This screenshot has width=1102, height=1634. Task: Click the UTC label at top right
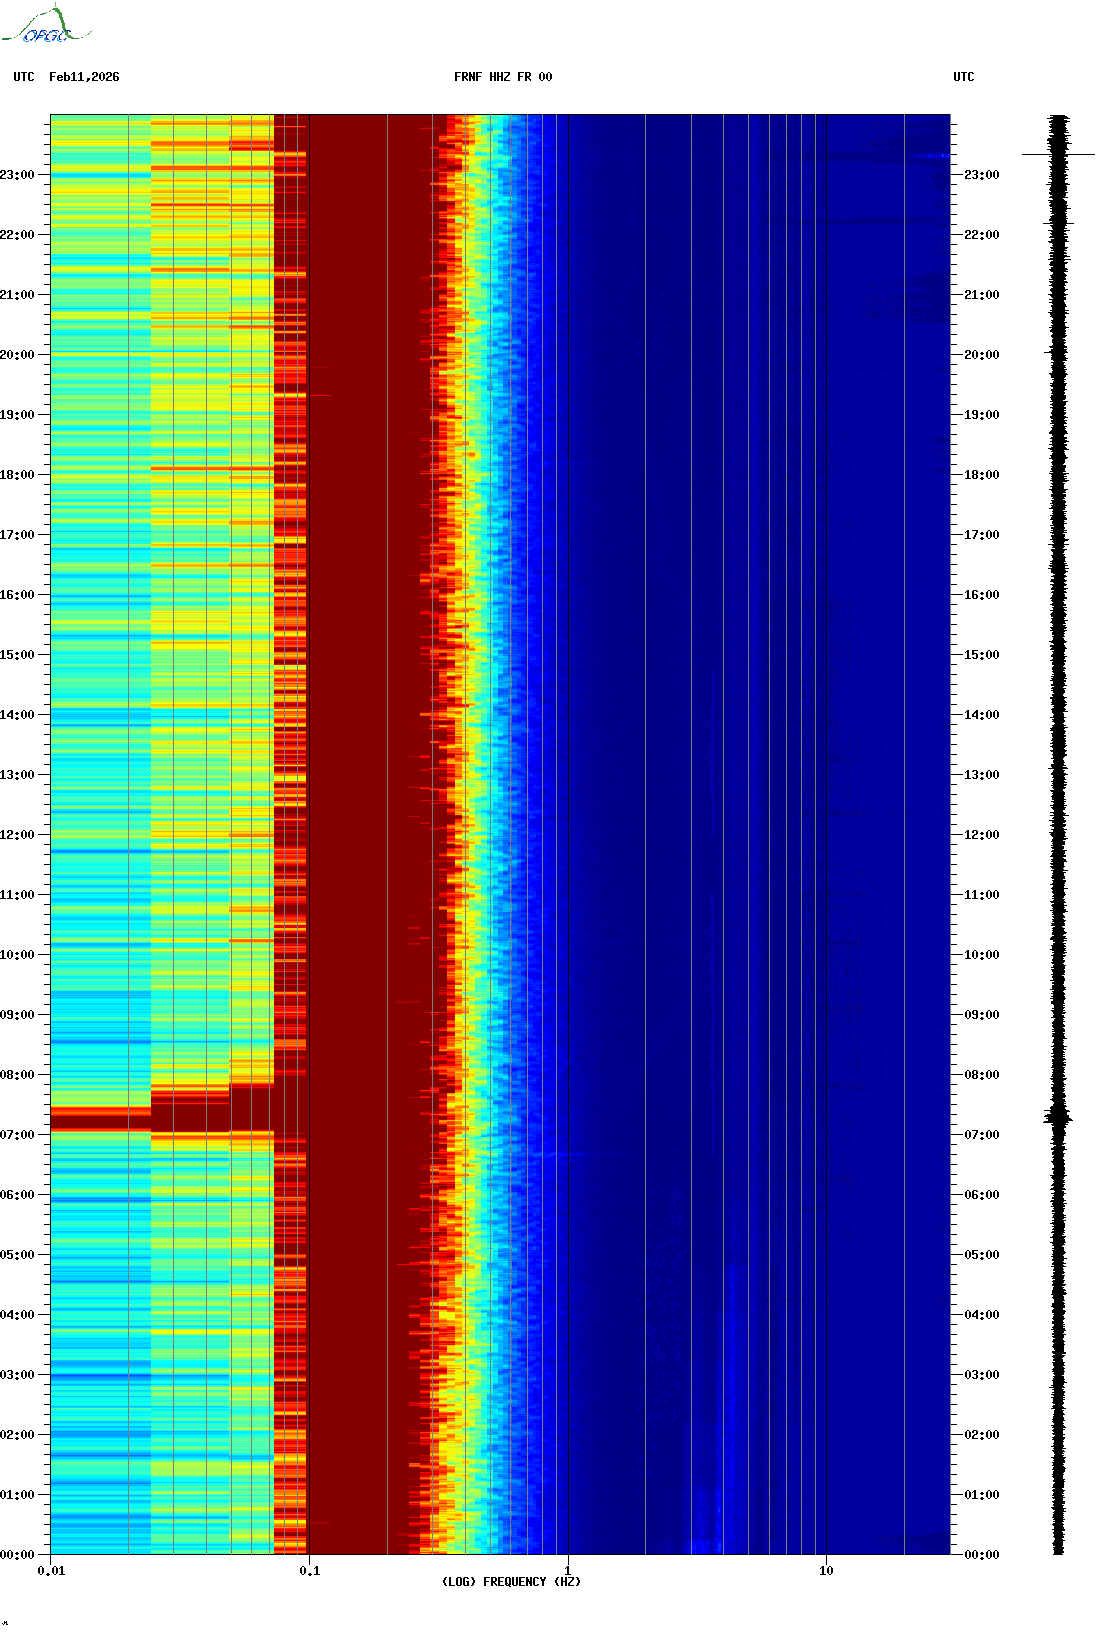[x=963, y=77]
